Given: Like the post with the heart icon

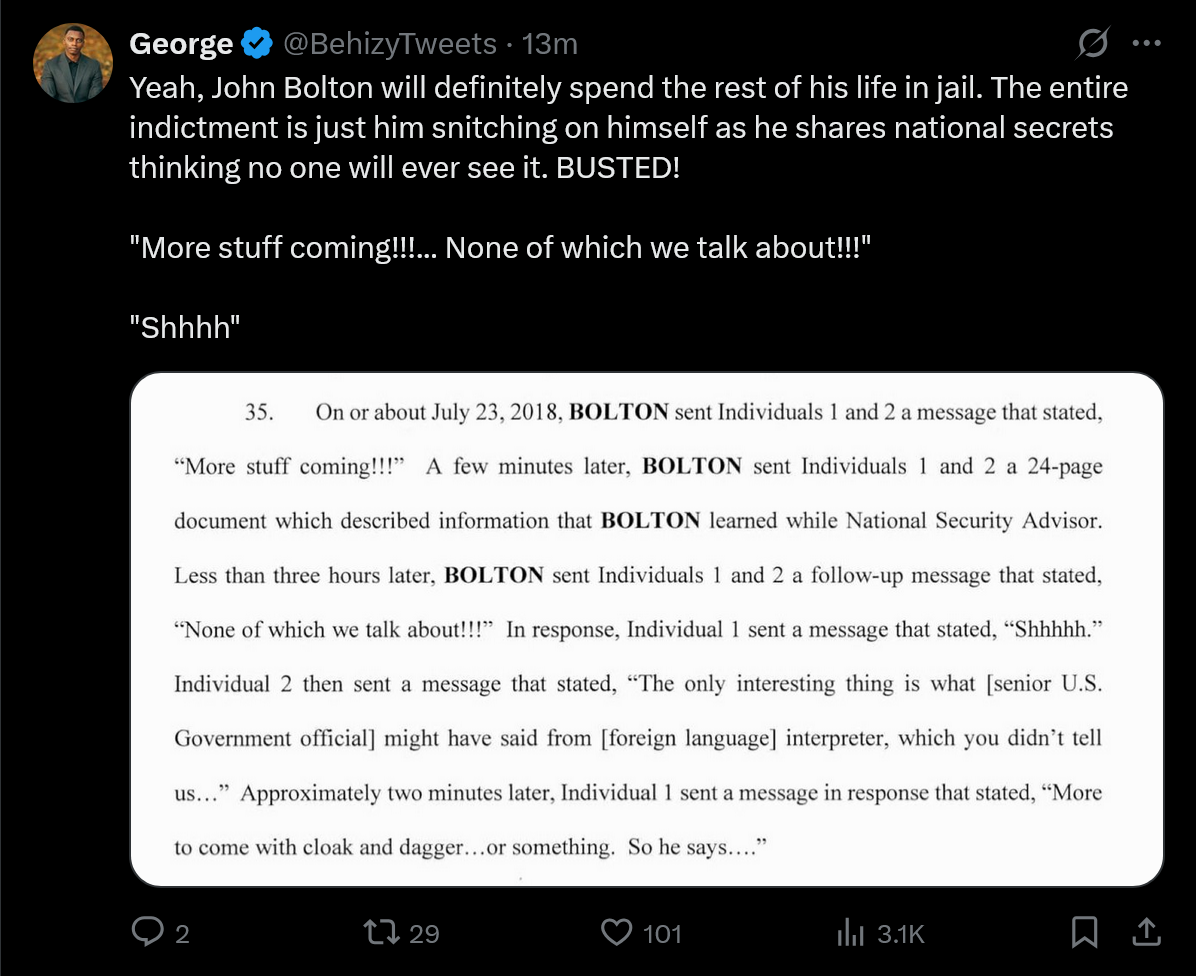Looking at the screenshot, I should point(616,932).
